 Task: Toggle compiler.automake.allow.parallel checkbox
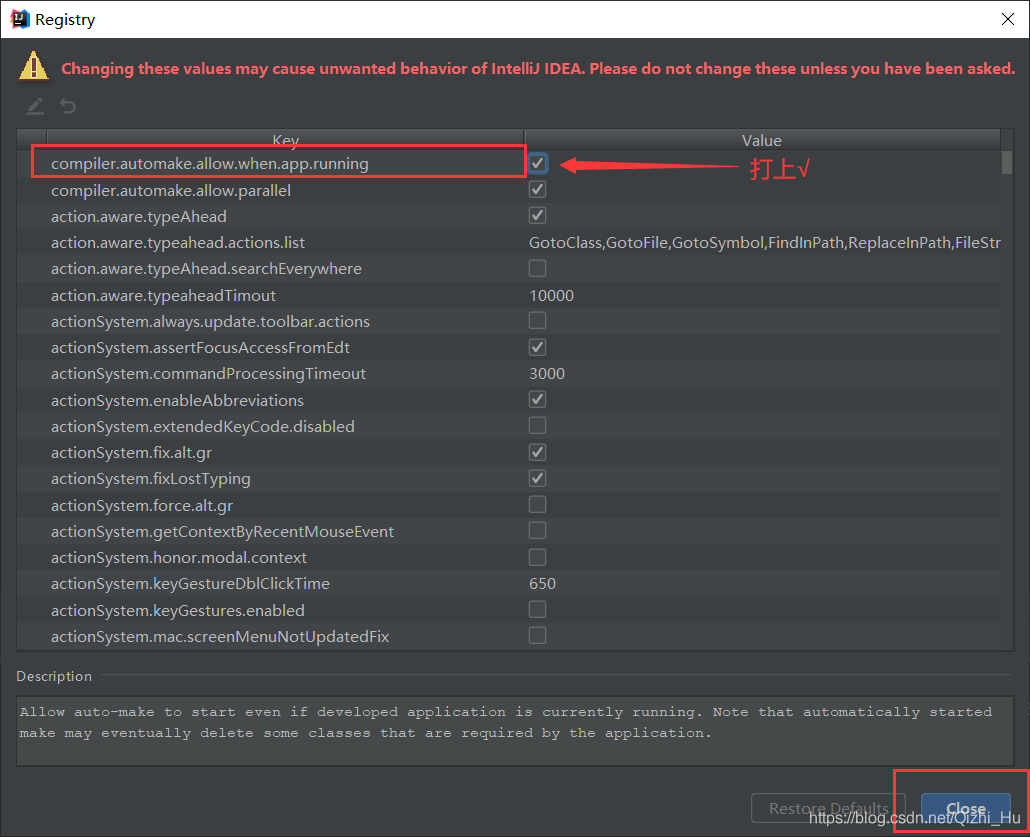point(537,190)
